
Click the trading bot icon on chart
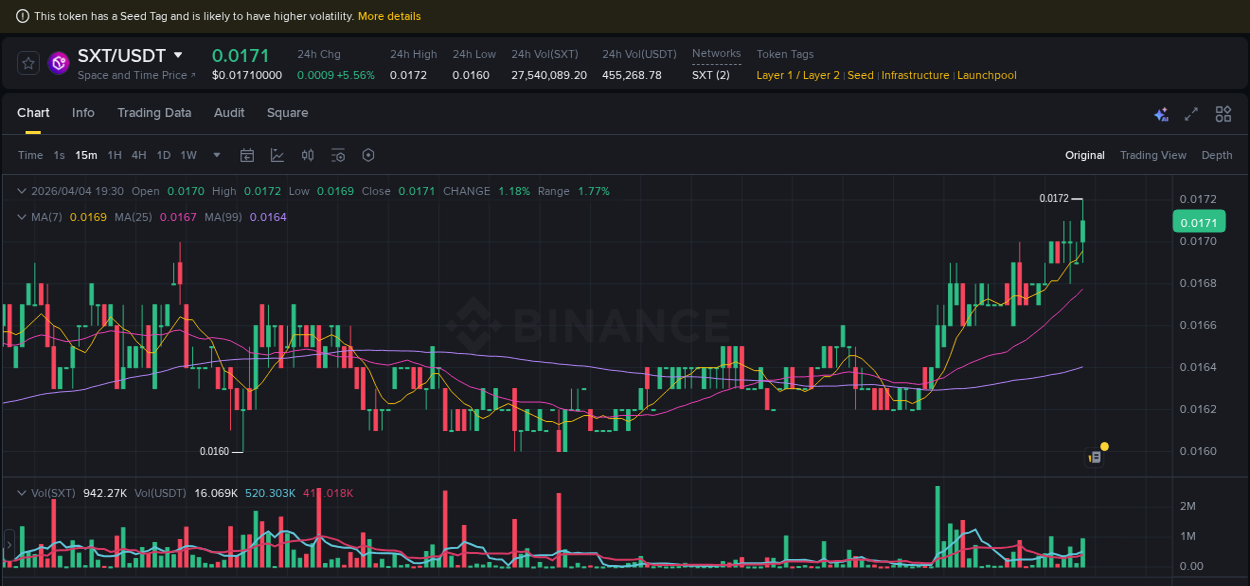1095,455
